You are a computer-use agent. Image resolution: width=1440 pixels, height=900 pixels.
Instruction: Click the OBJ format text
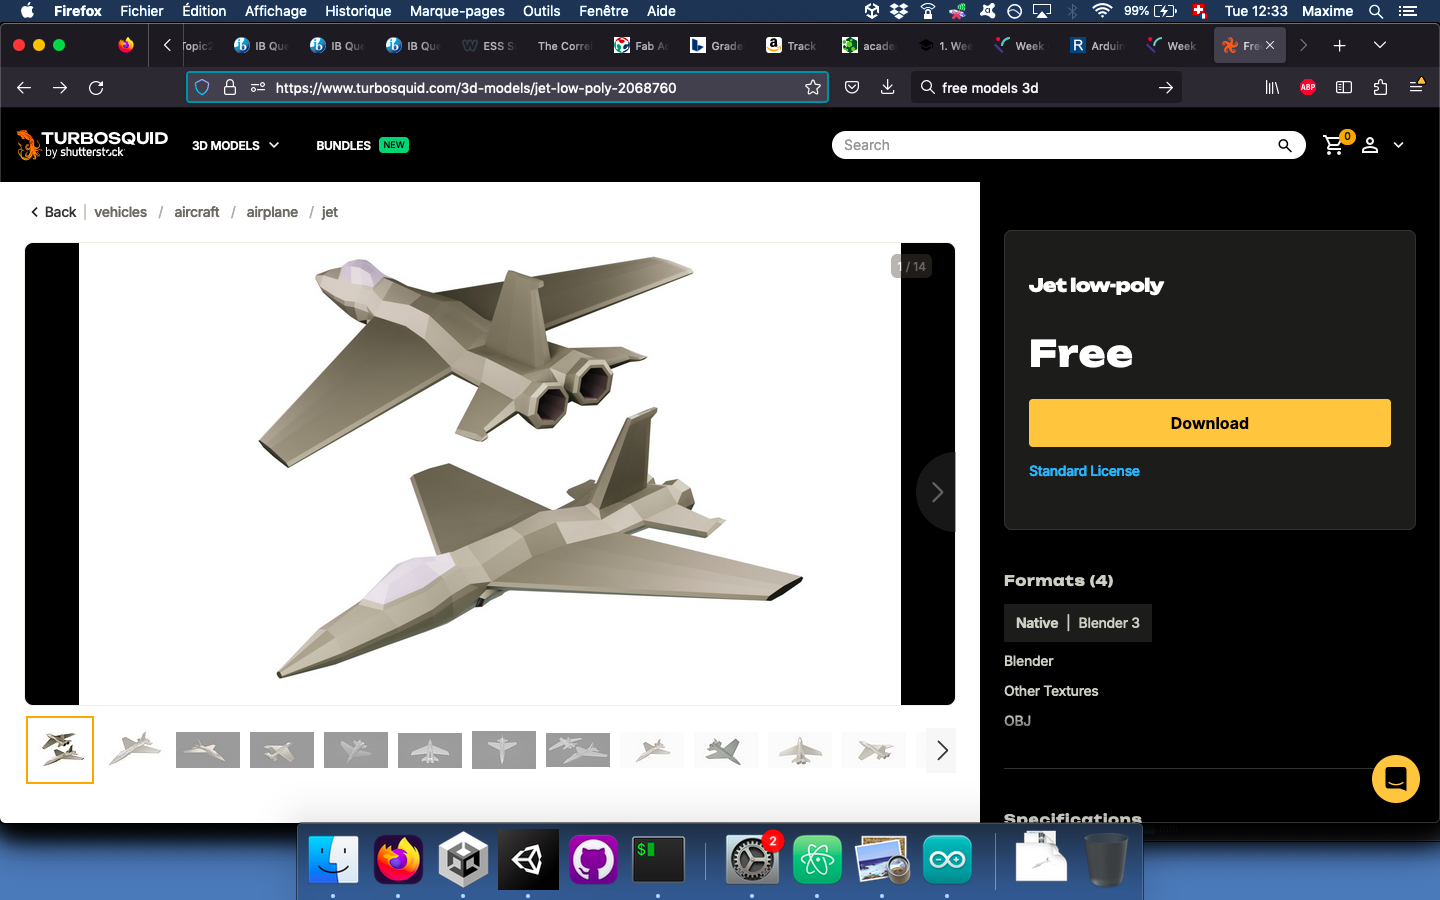click(x=1017, y=721)
